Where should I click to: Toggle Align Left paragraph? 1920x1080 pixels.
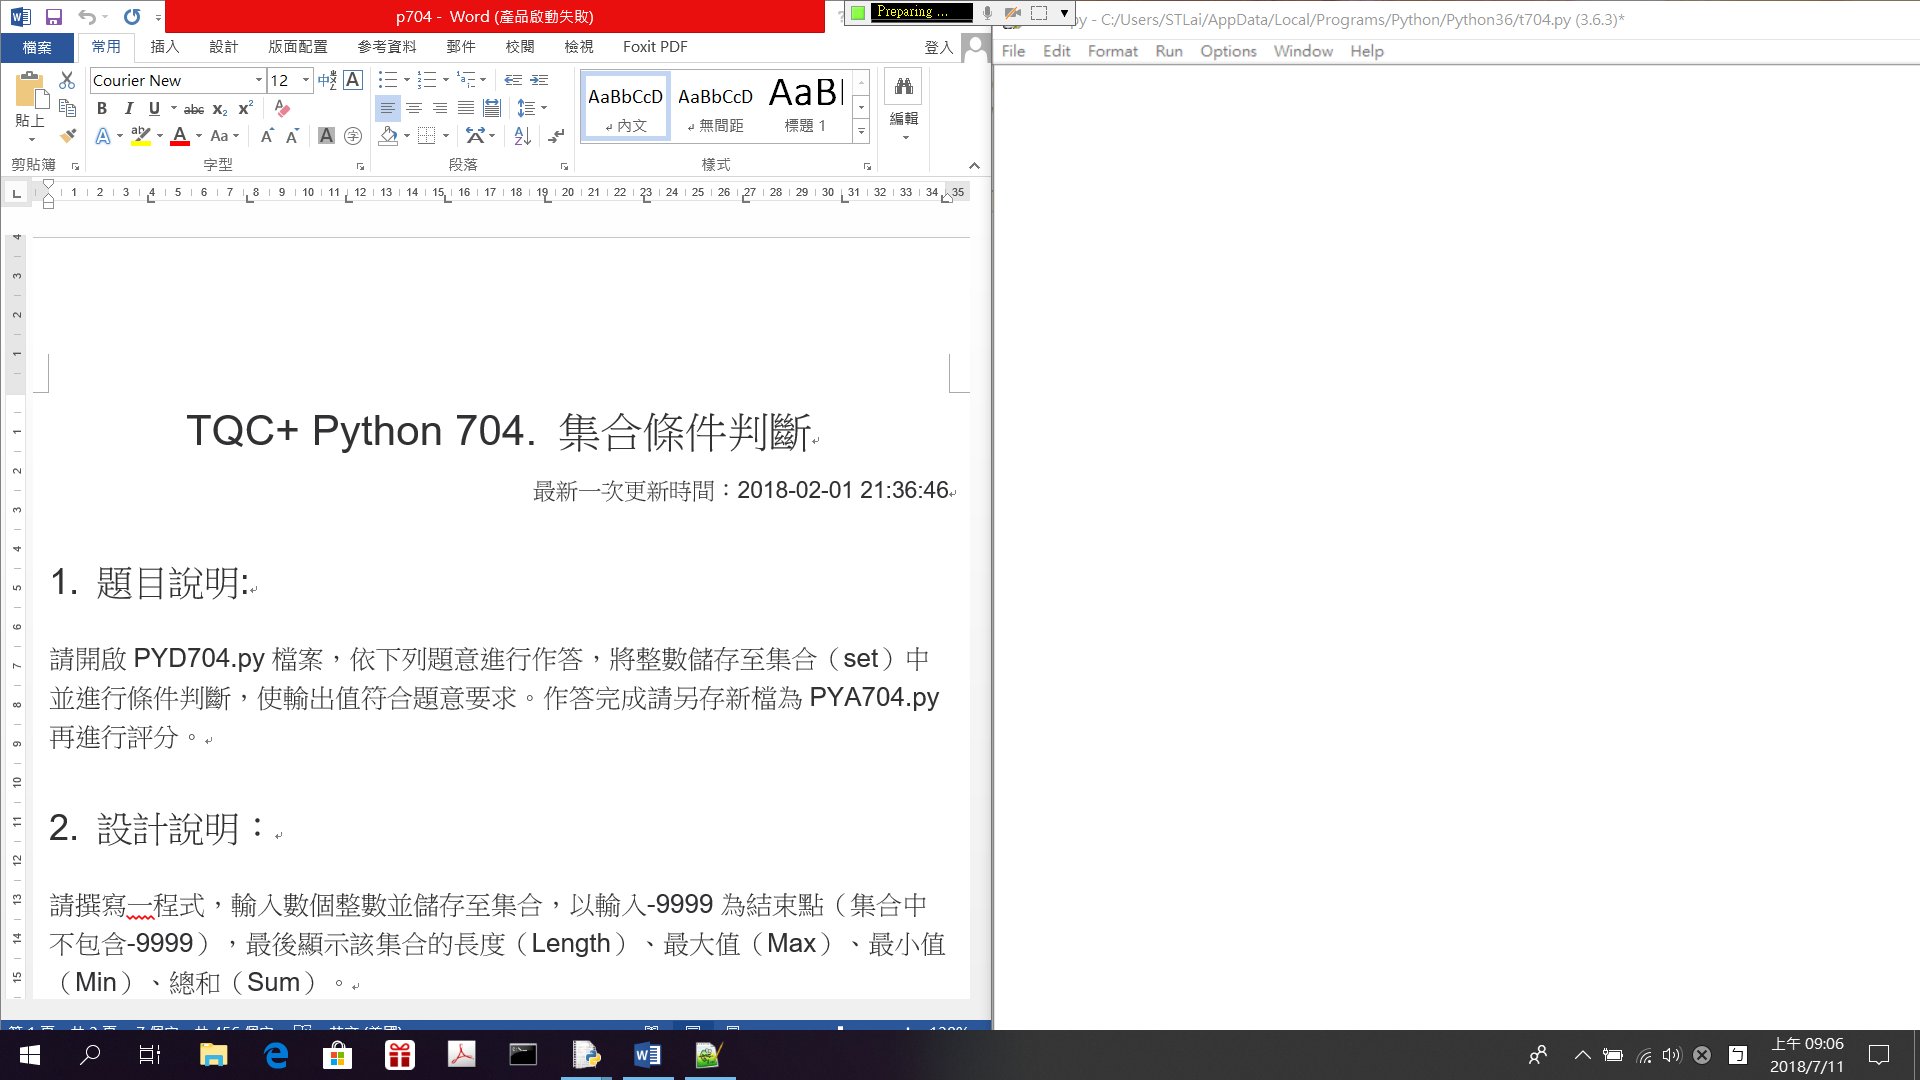(387, 108)
